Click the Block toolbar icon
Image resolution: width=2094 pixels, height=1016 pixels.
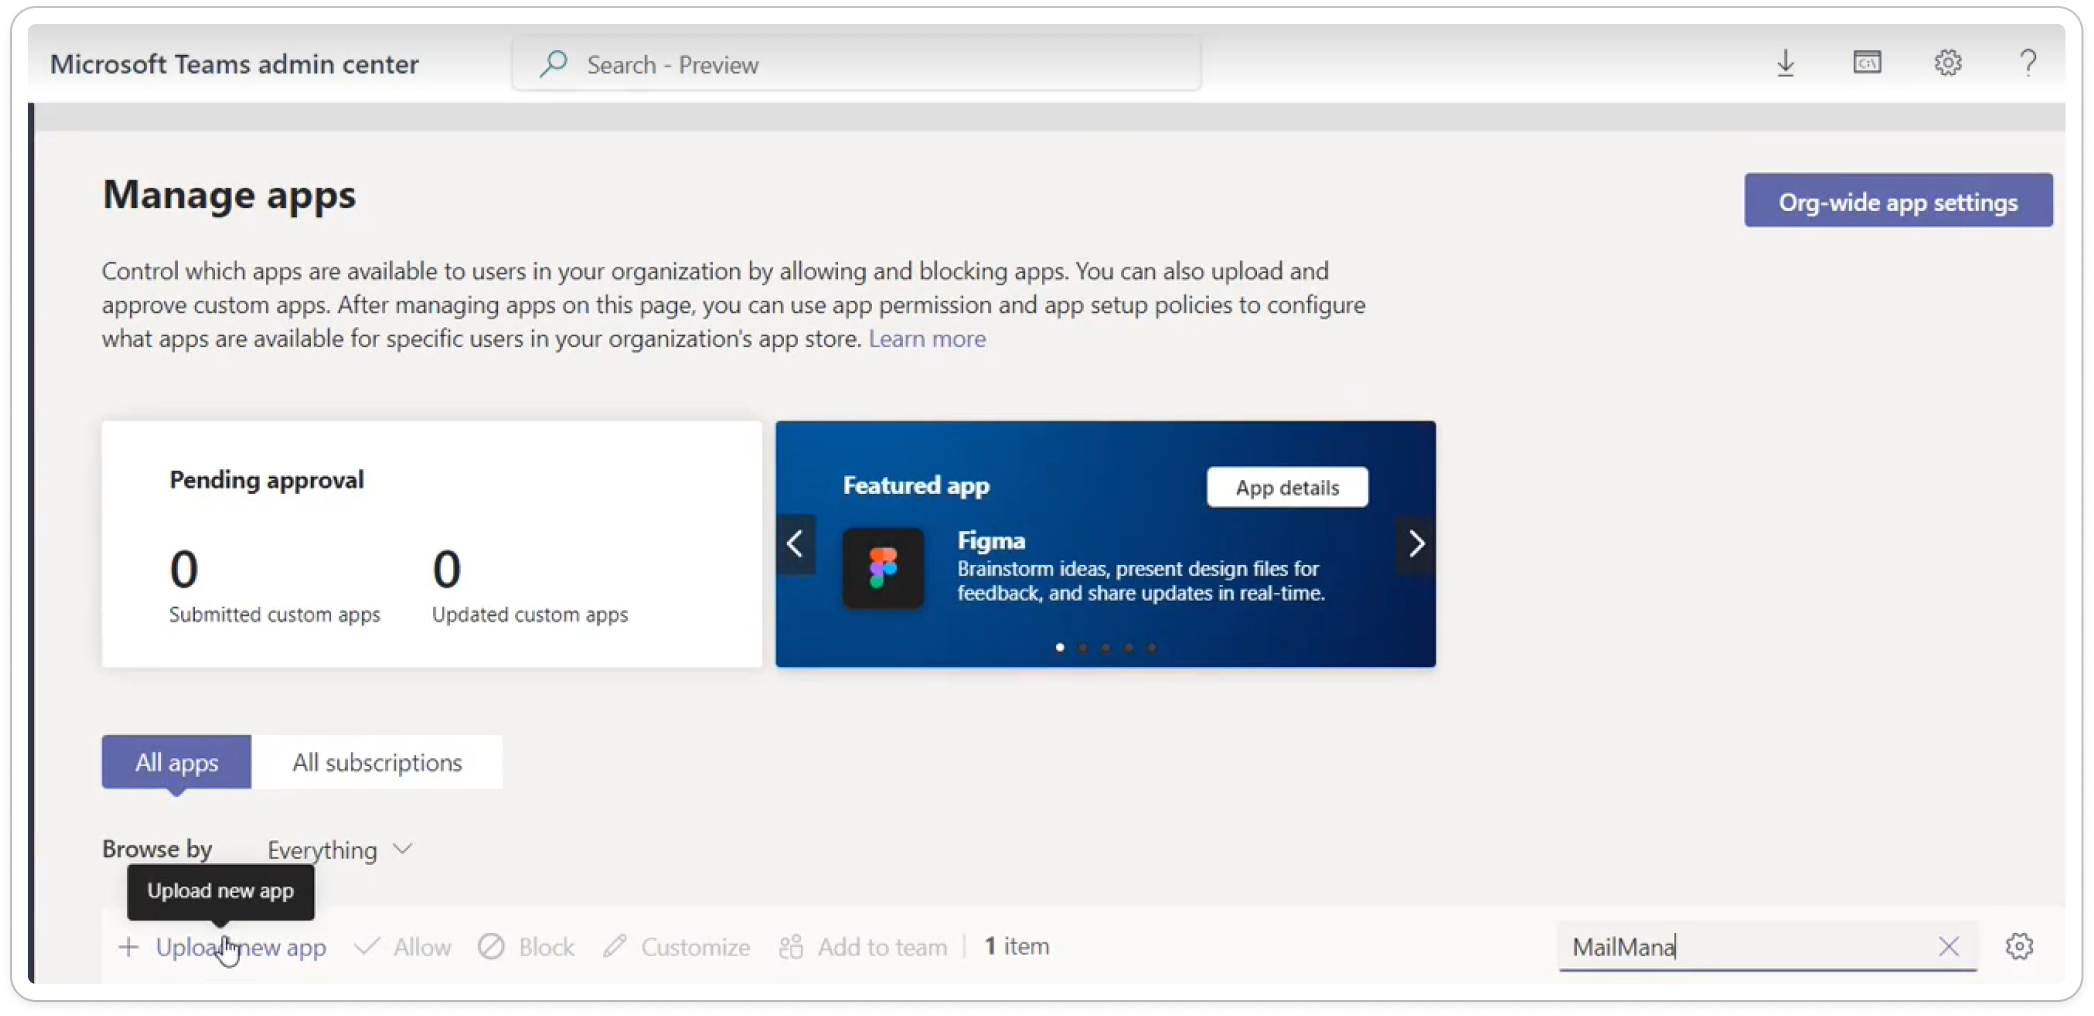491,946
